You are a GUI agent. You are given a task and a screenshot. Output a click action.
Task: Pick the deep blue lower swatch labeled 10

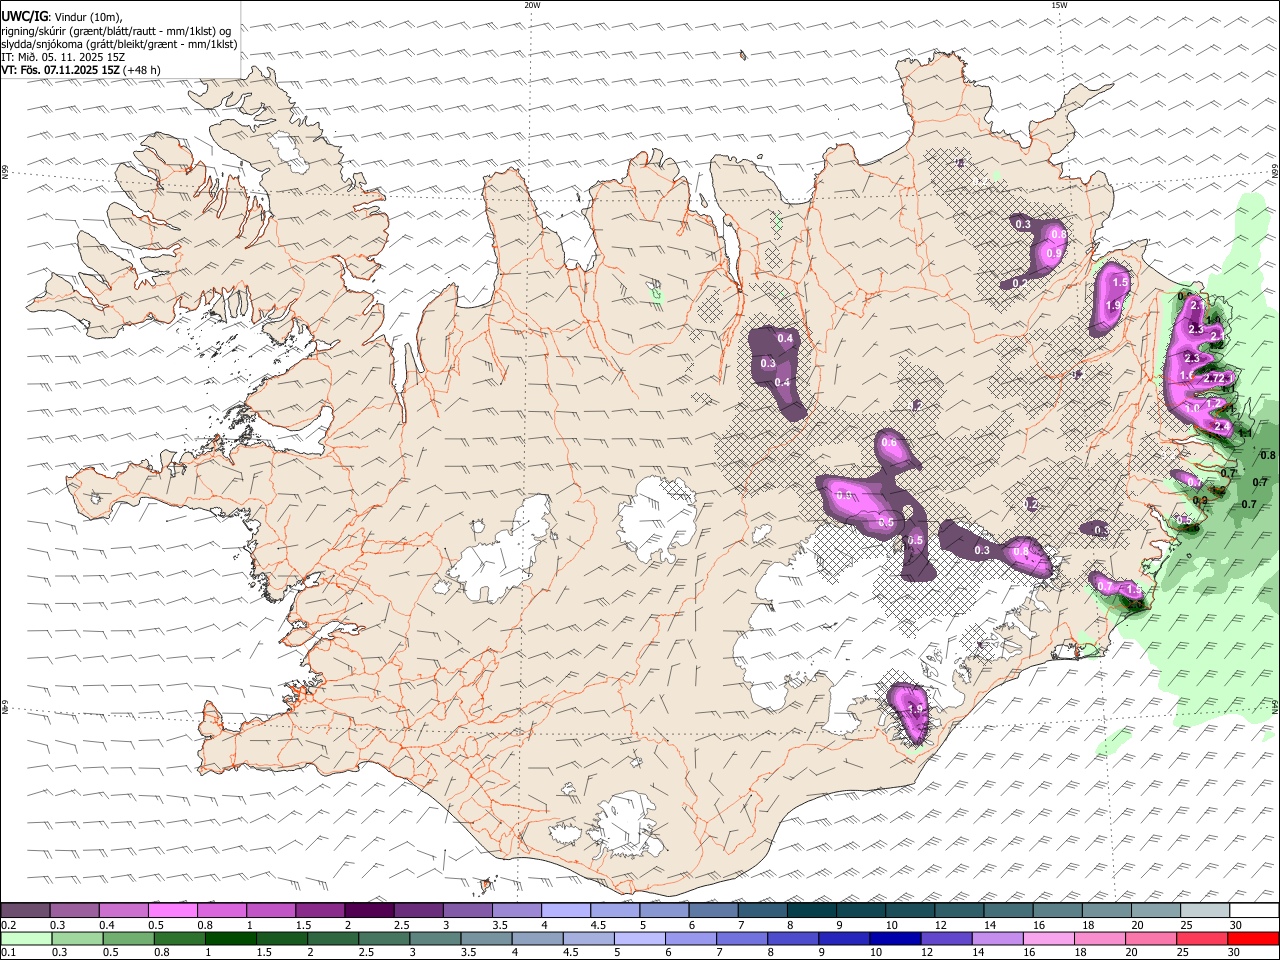(x=895, y=939)
